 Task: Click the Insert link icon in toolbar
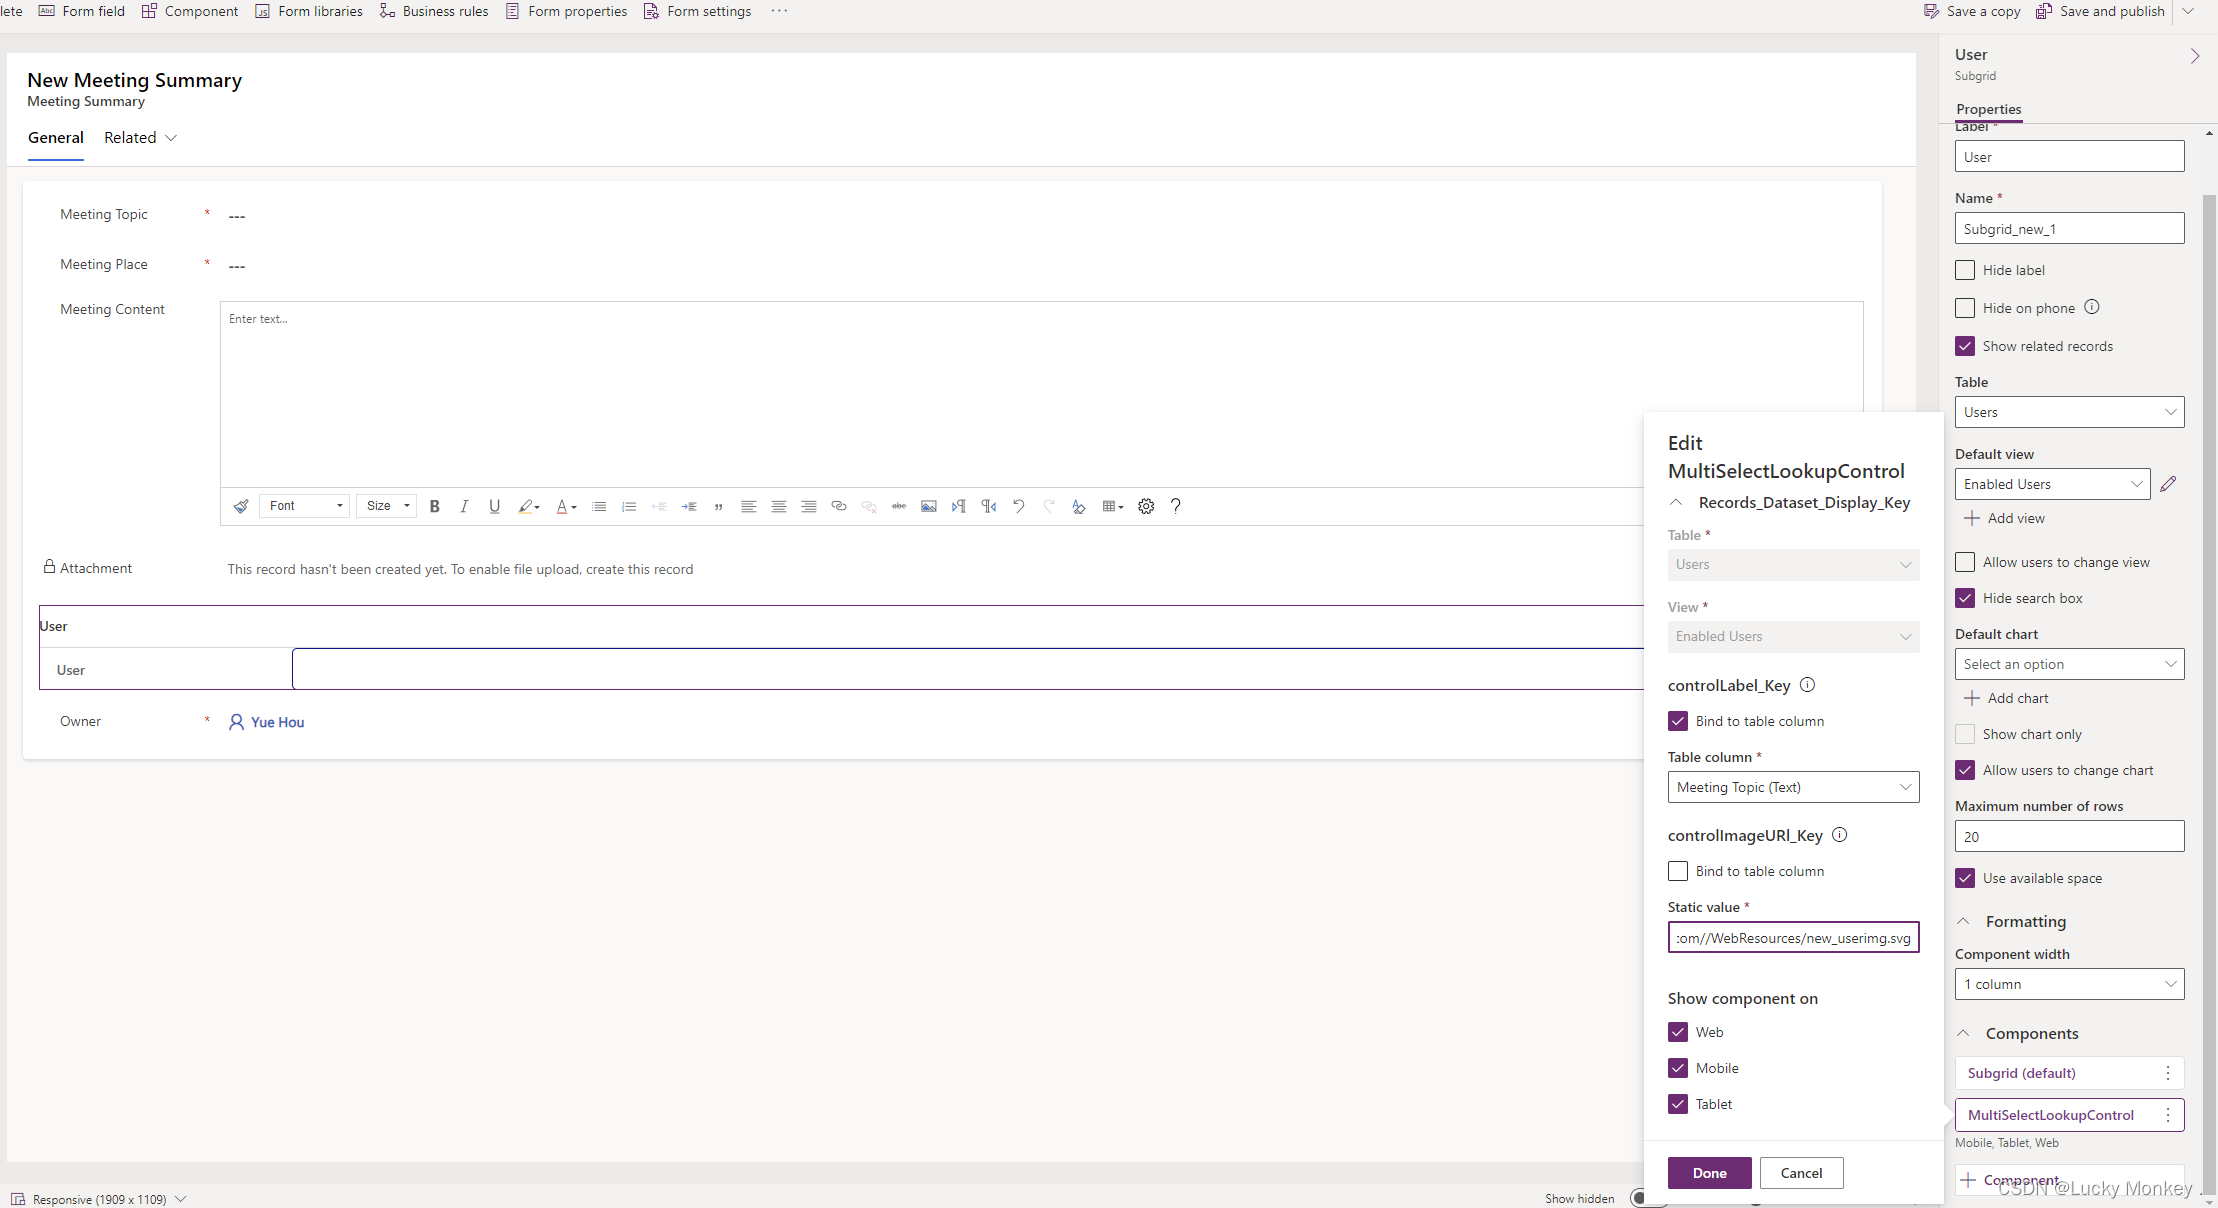click(x=838, y=506)
